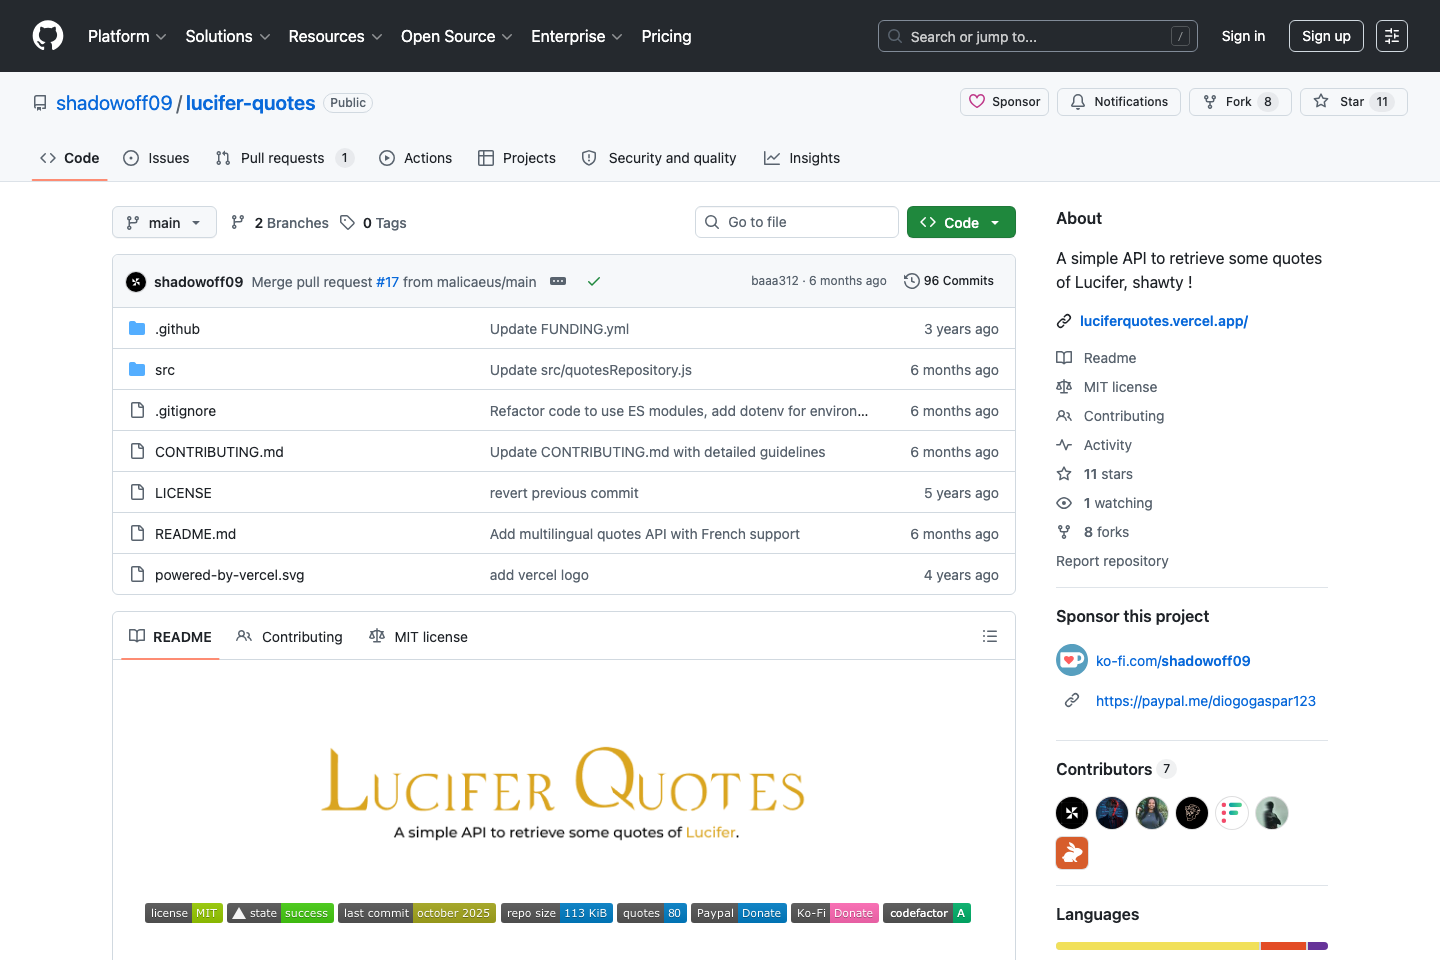Open the README outline icon
The image size is (1440, 960).
989,636
